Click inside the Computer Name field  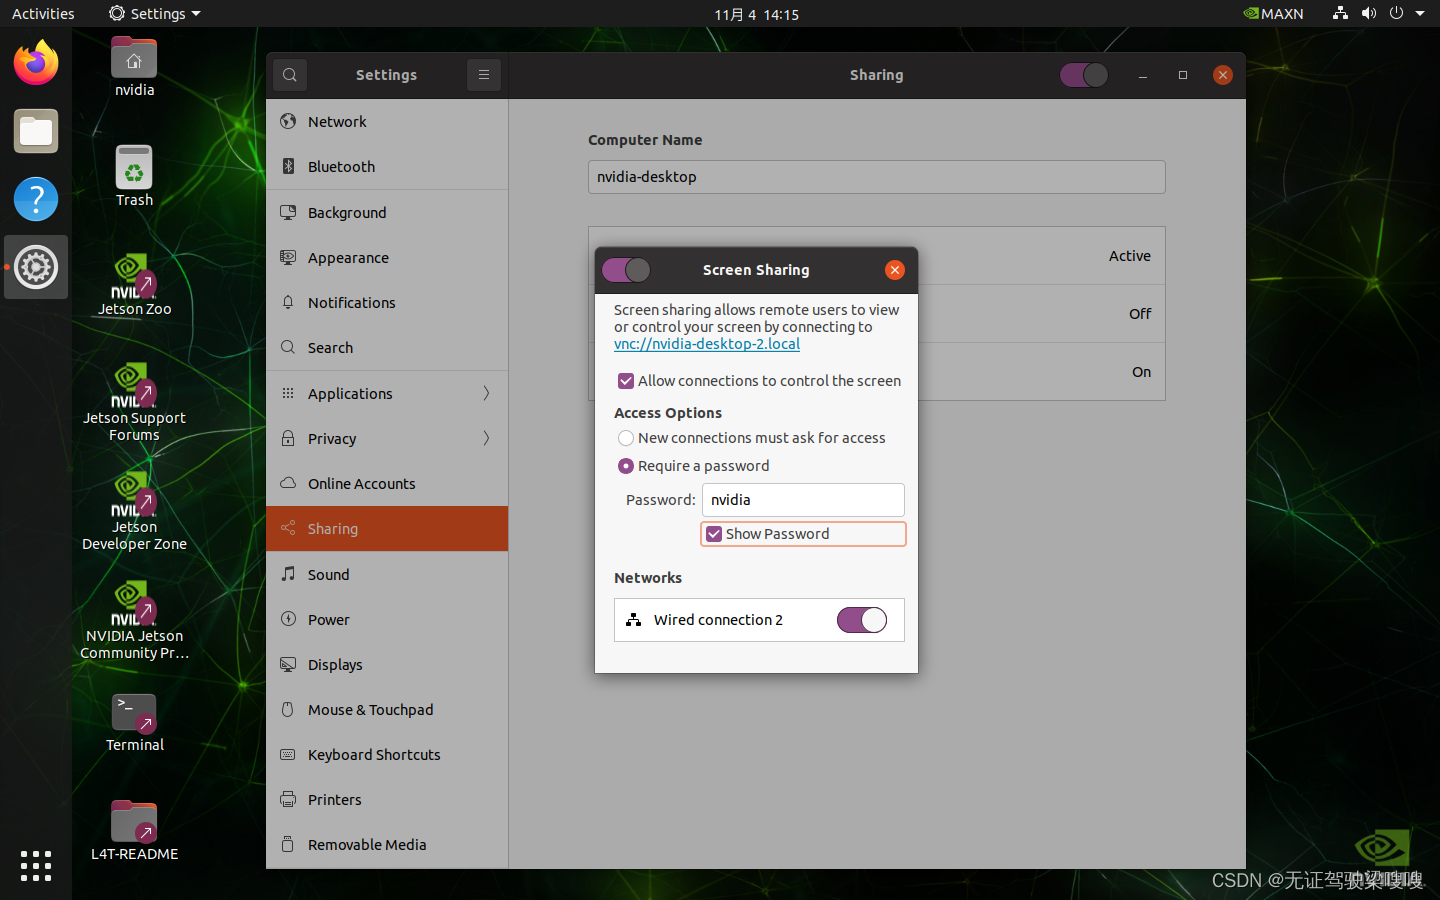[876, 177]
